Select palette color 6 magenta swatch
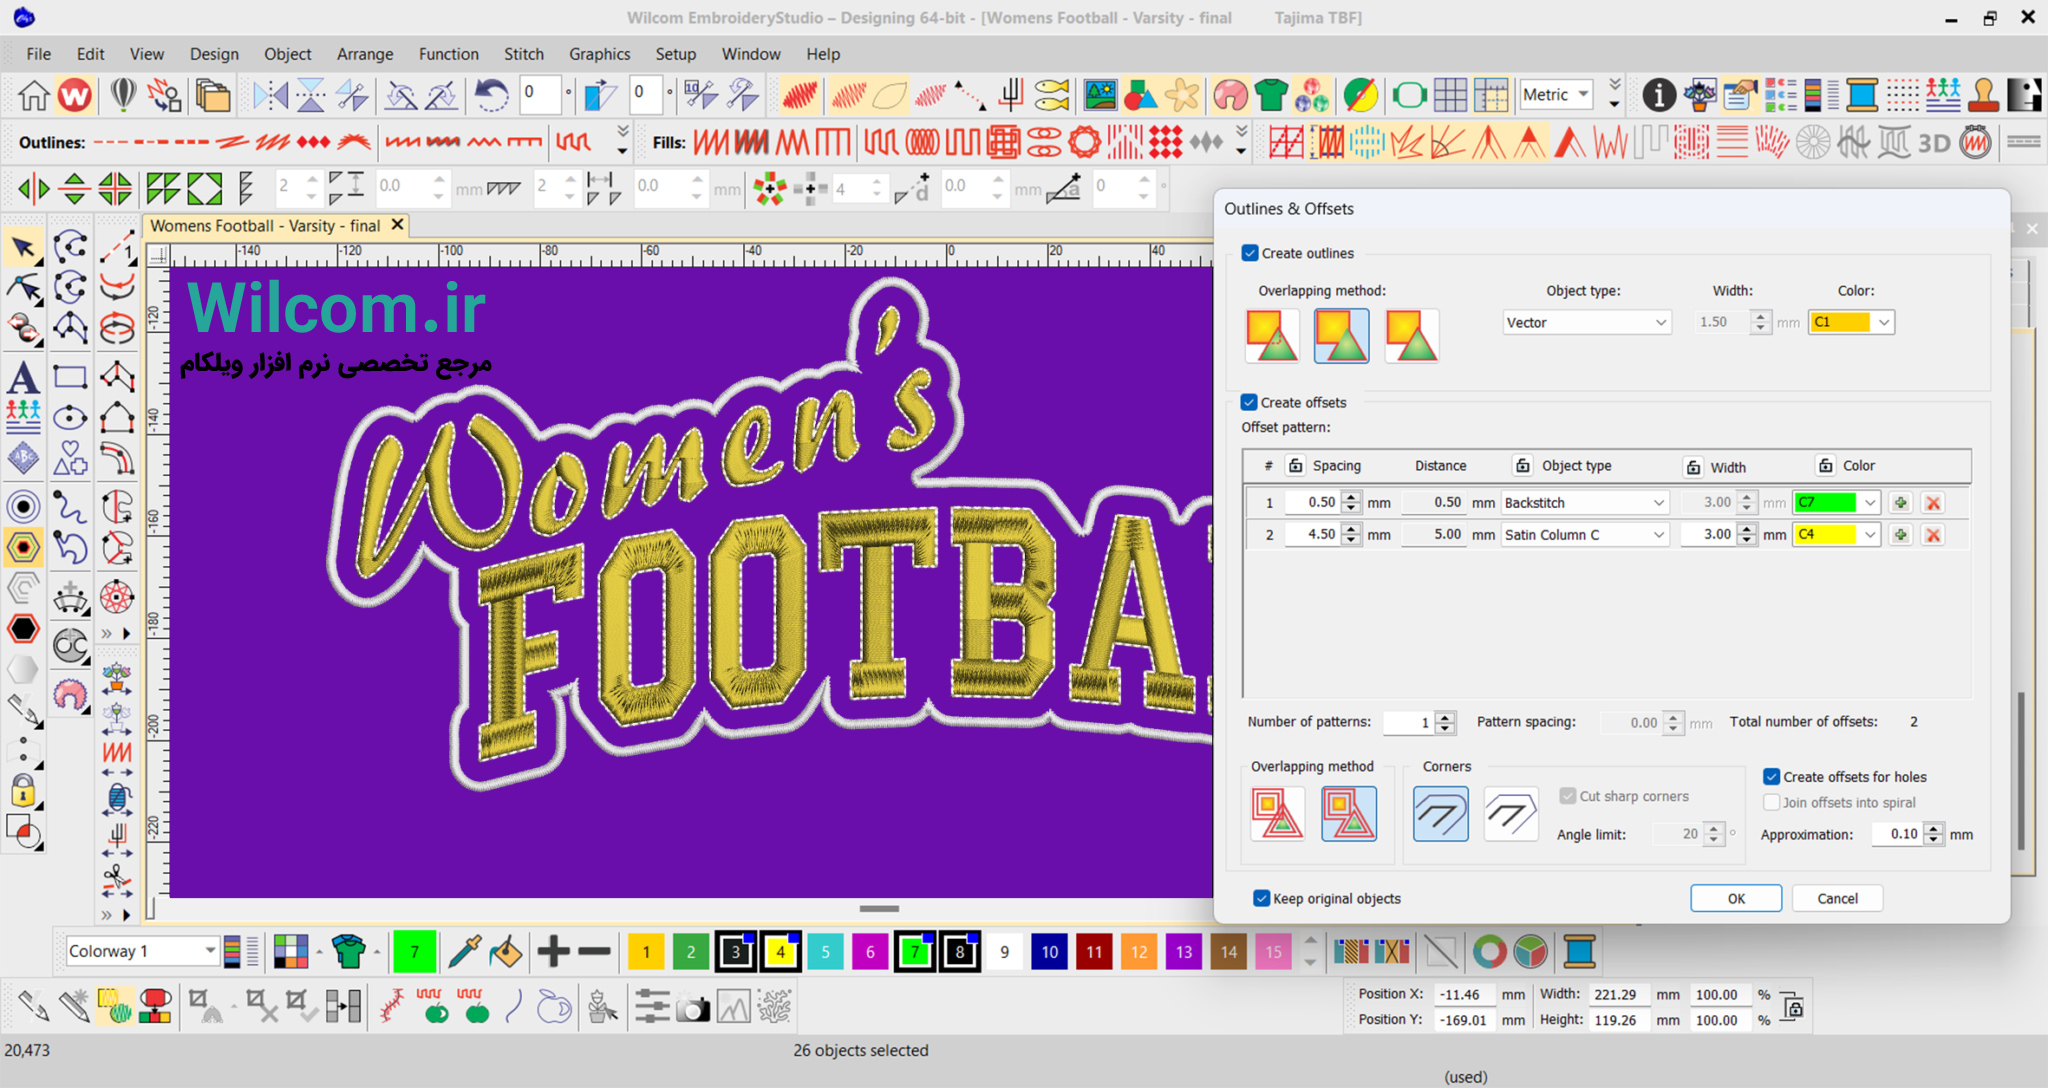The width and height of the screenshot is (2048, 1088). click(x=870, y=952)
